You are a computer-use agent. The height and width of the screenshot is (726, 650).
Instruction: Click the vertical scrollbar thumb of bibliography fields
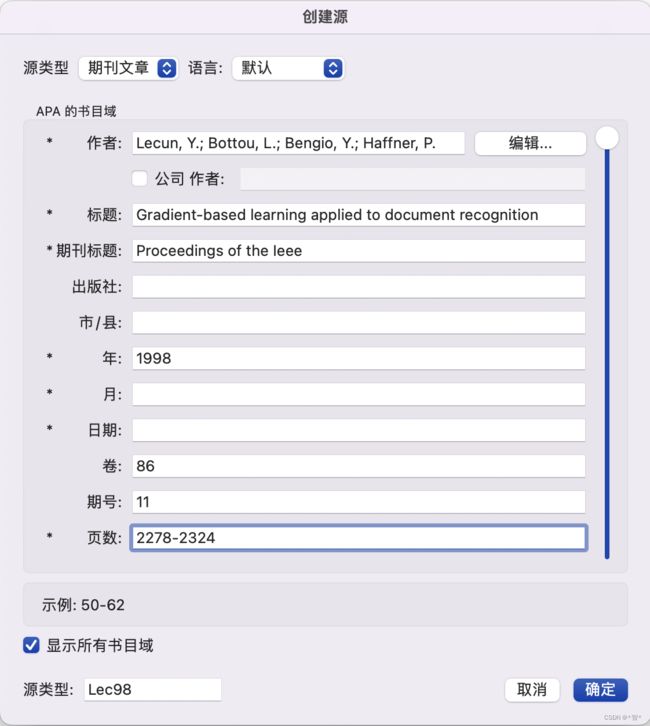point(607,138)
